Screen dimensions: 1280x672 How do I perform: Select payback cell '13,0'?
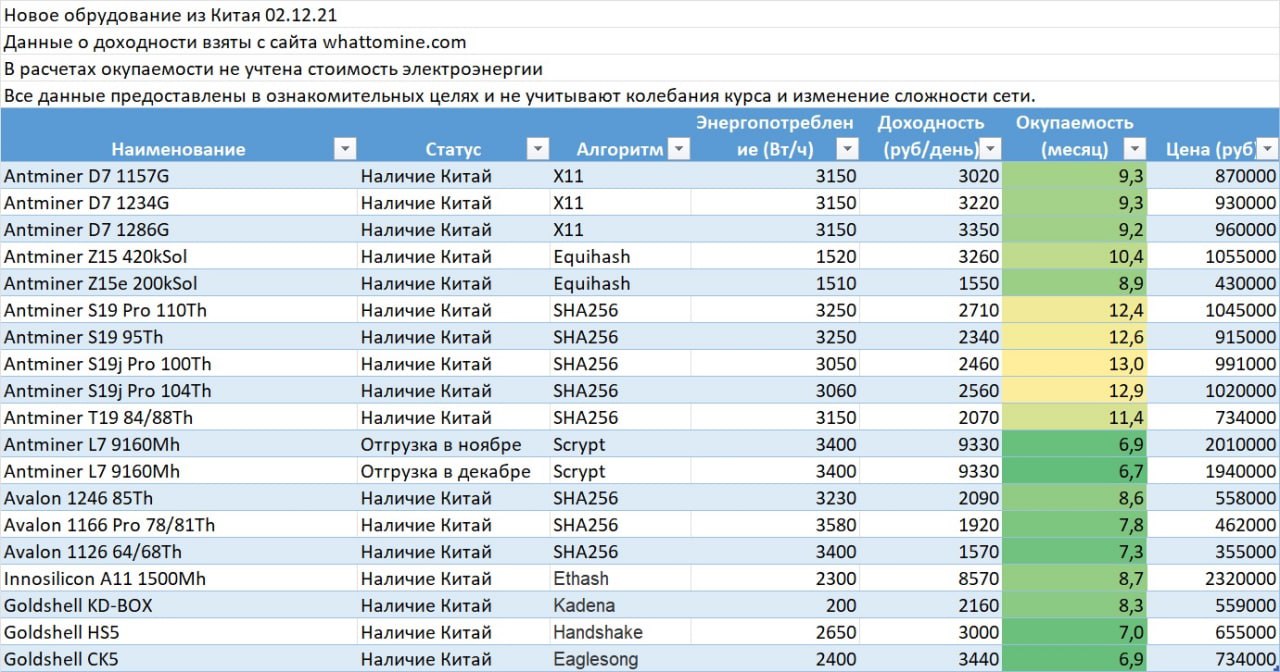pos(1075,364)
